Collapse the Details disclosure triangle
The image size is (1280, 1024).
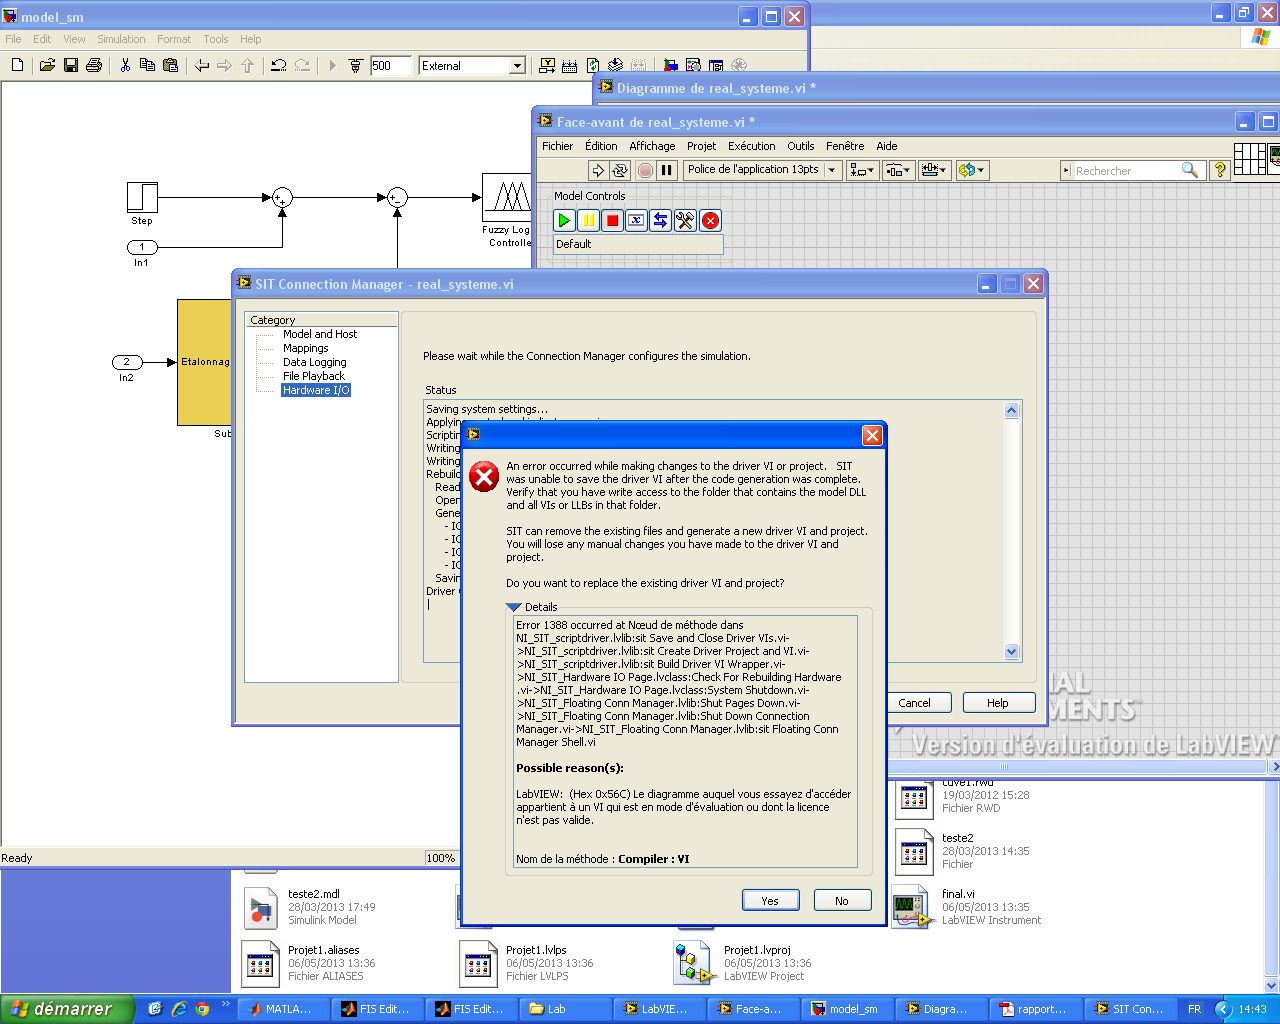tap(514, 607)
